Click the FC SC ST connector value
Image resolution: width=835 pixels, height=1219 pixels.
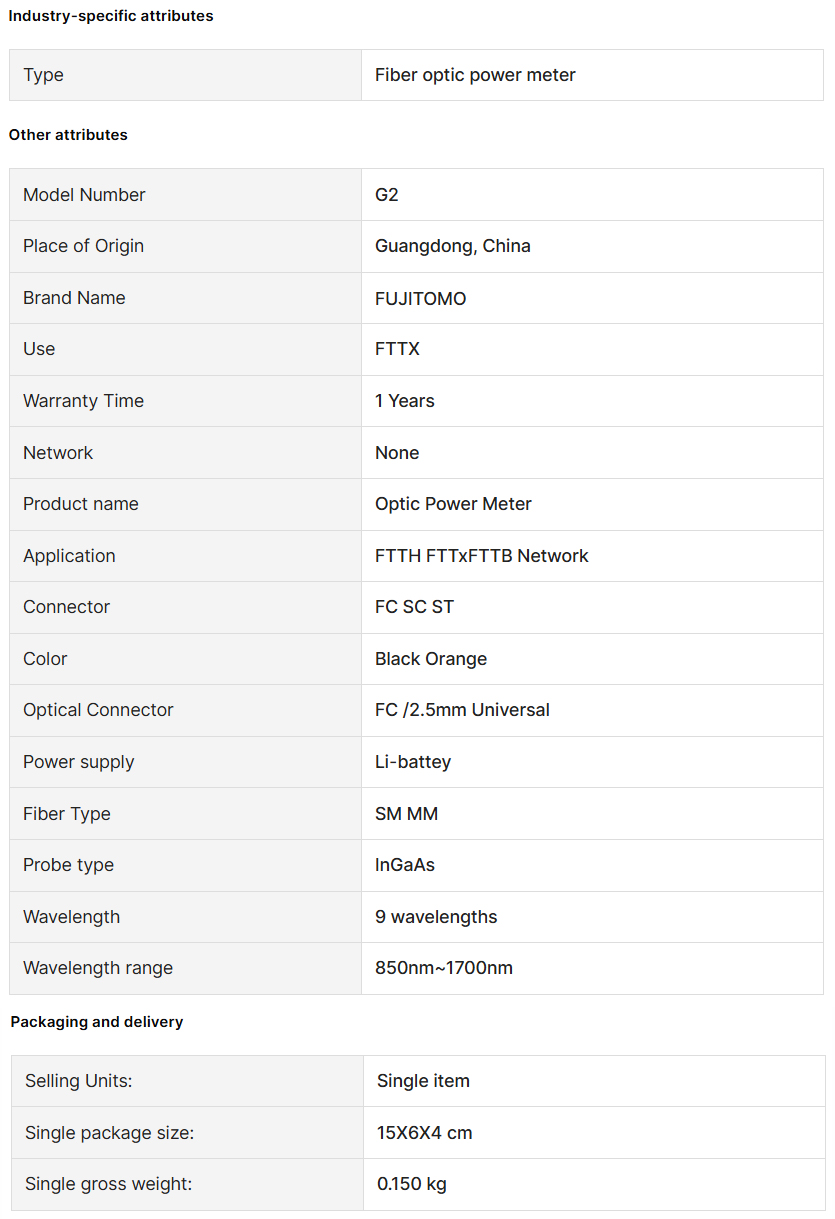pyautogui.click(x=414, y=607)
